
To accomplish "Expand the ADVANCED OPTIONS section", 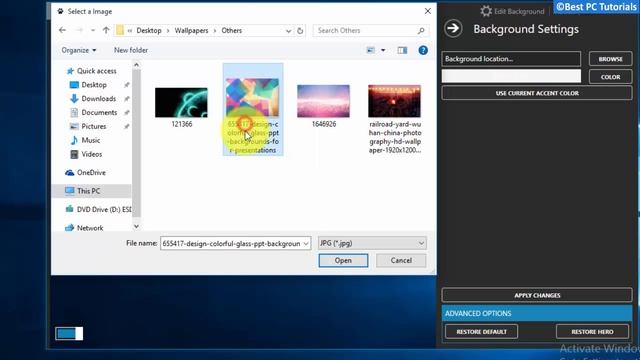I will [x=537, y=313].
